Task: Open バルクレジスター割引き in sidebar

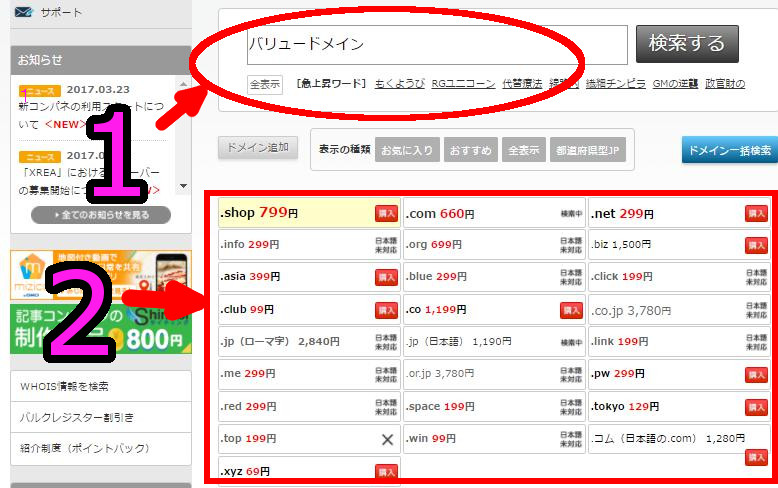Action: tap(101, 417)
